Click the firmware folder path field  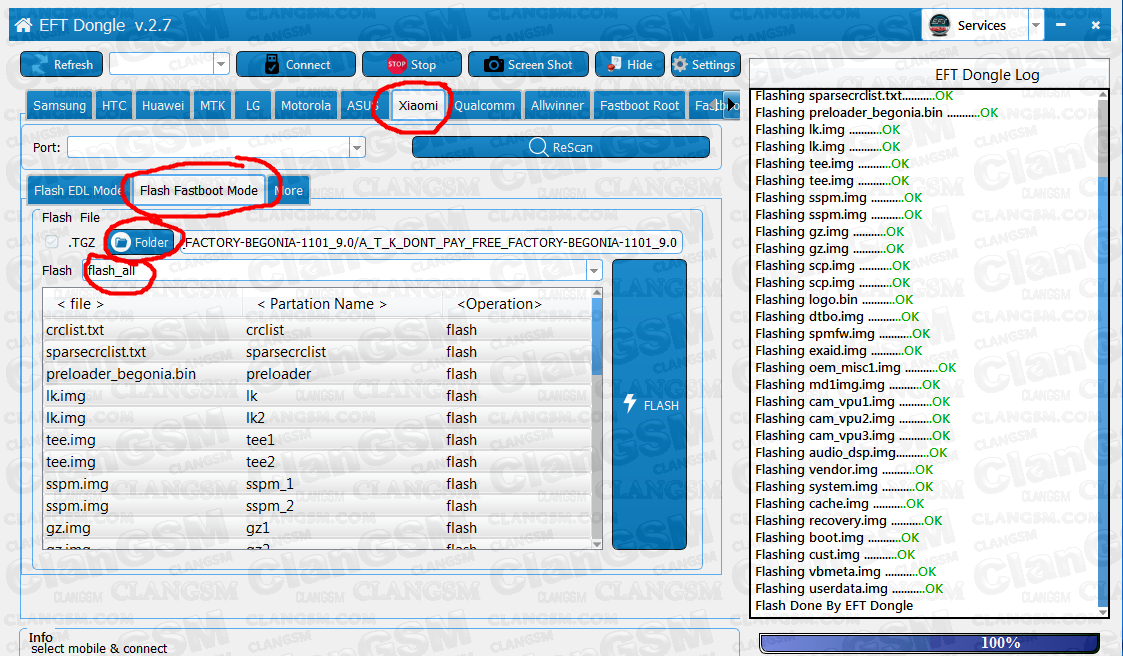click(x=431, y=242)
